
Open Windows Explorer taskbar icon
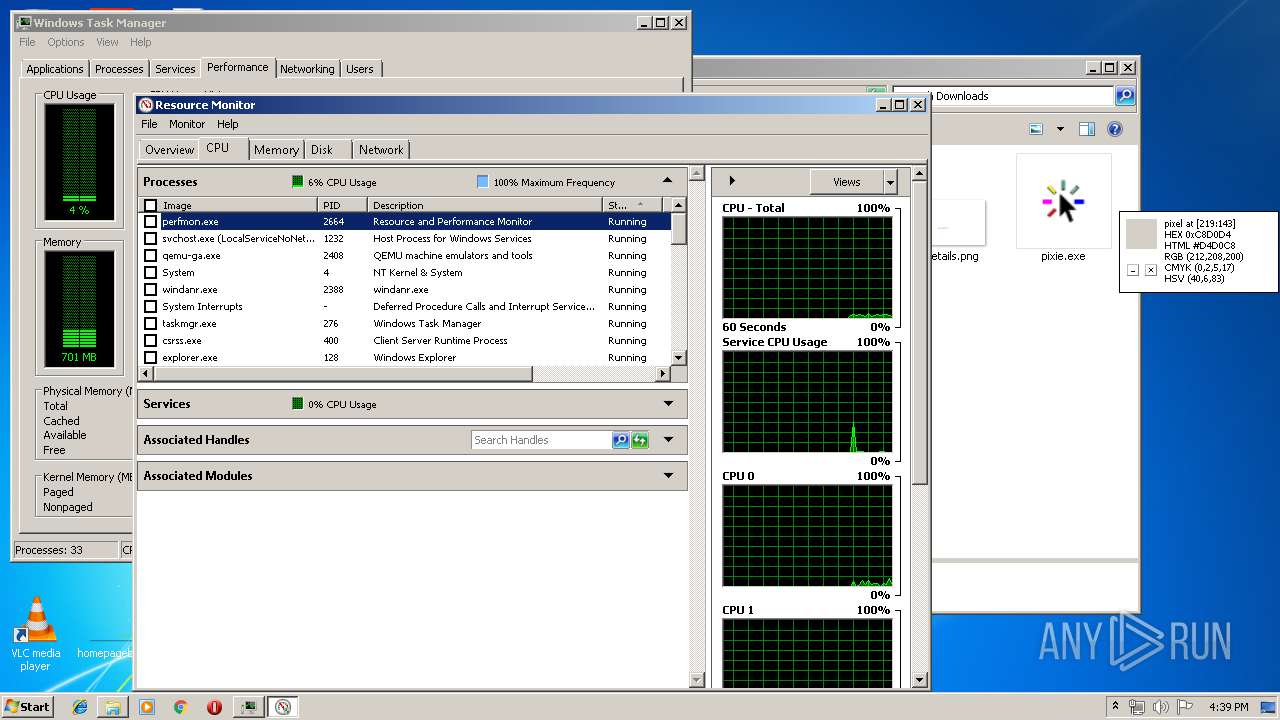(113, 707)
